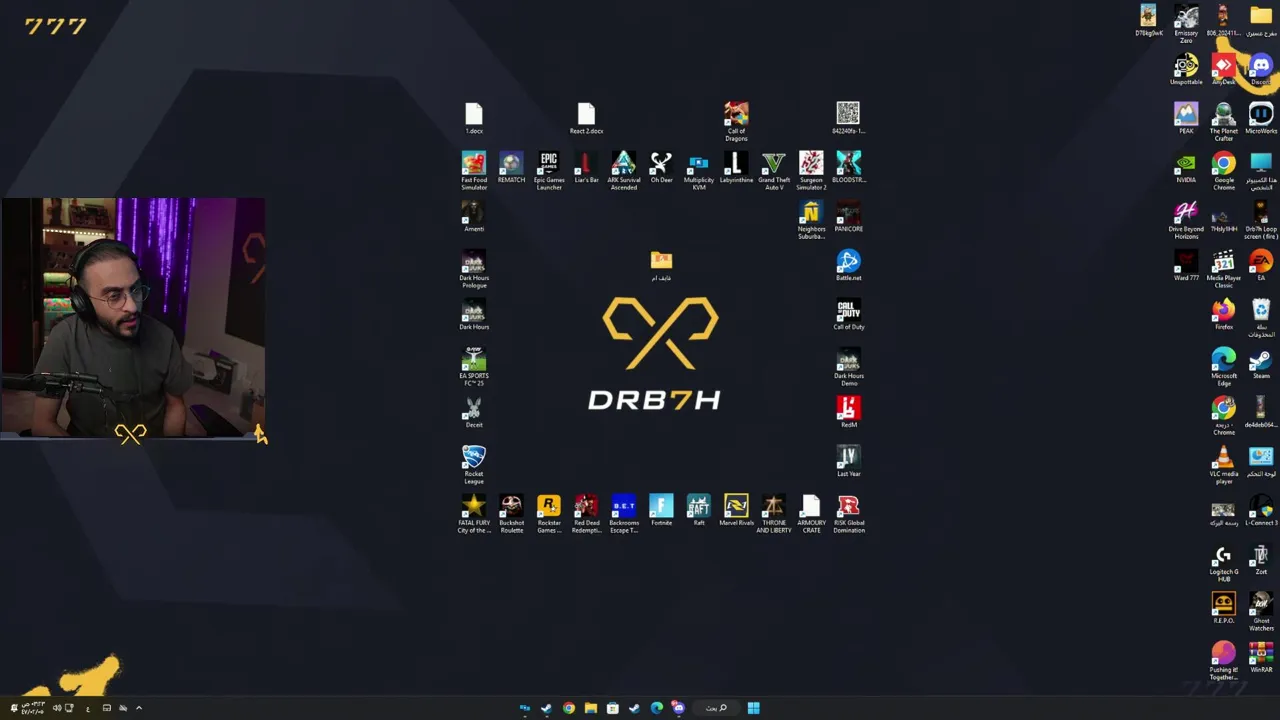Open the Last Year game icon
This screenshot has height=720, width=1280.
click(x=848, y=461)
